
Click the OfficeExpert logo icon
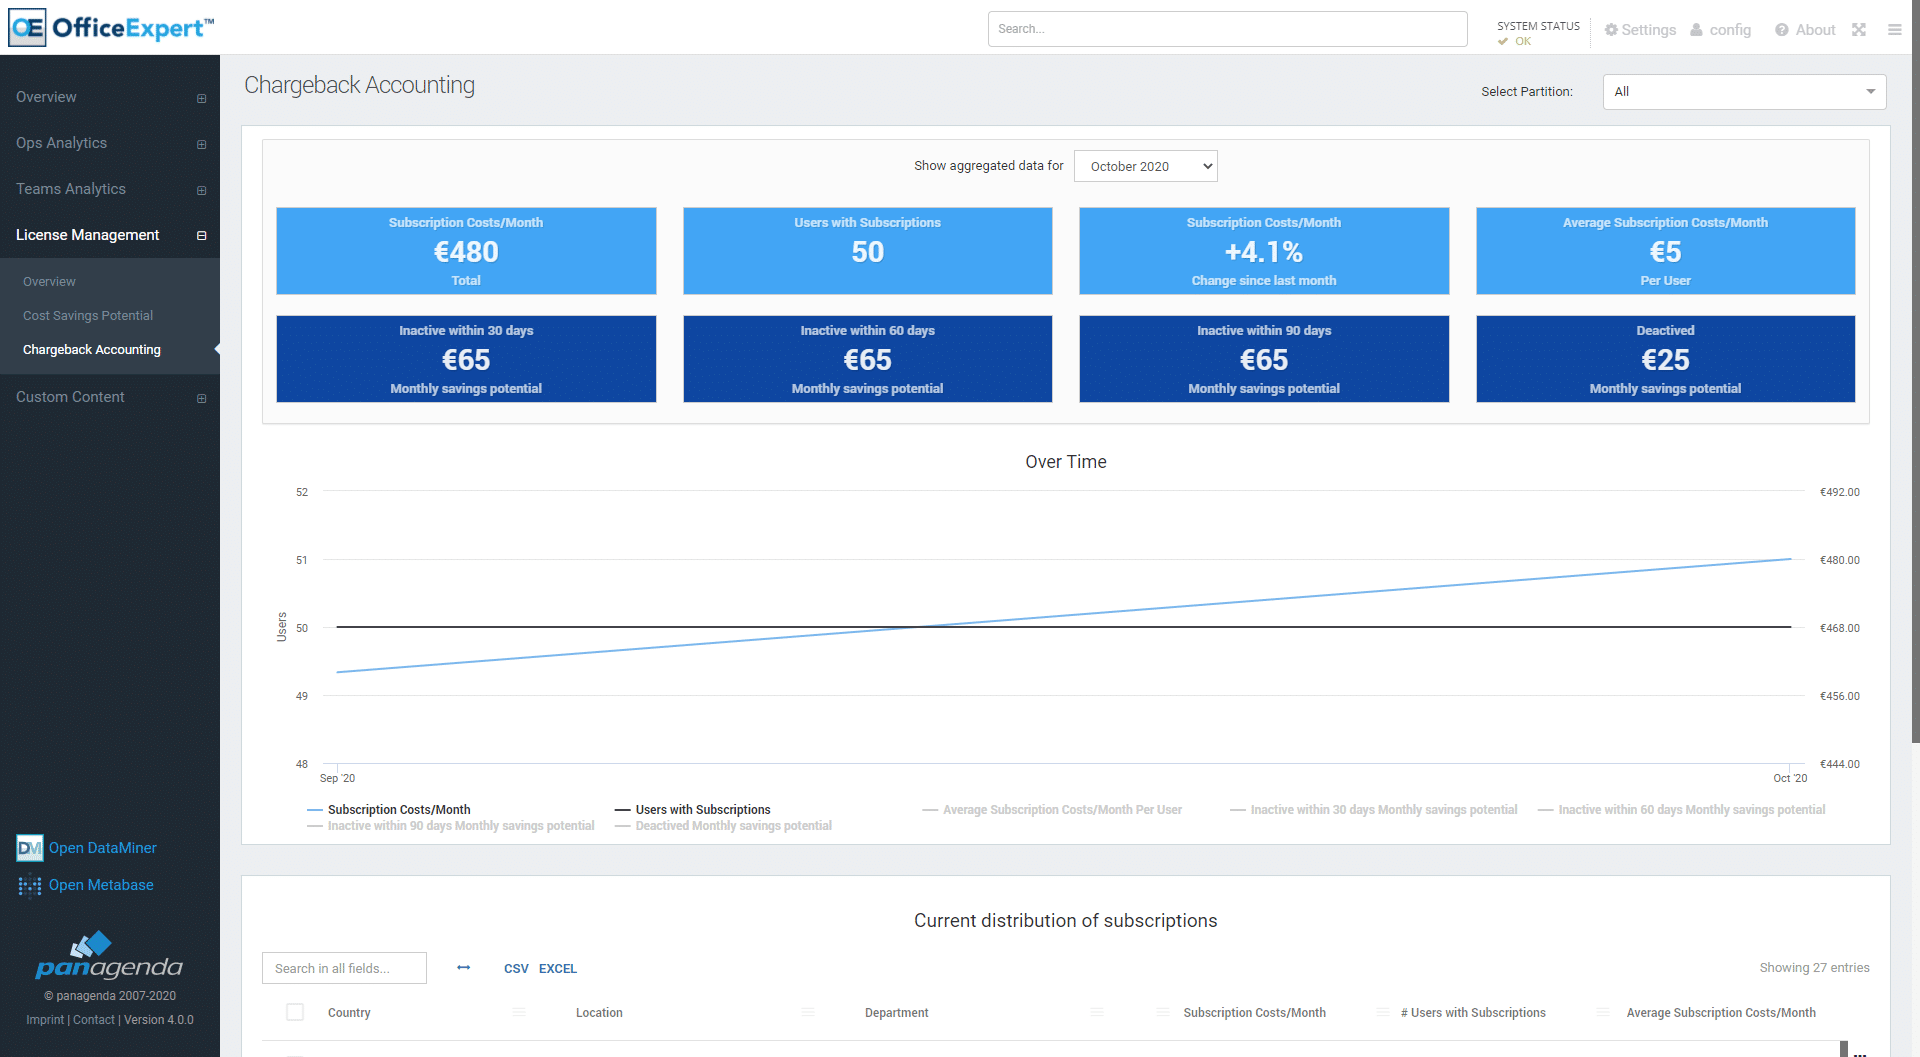tap(27, 28)
